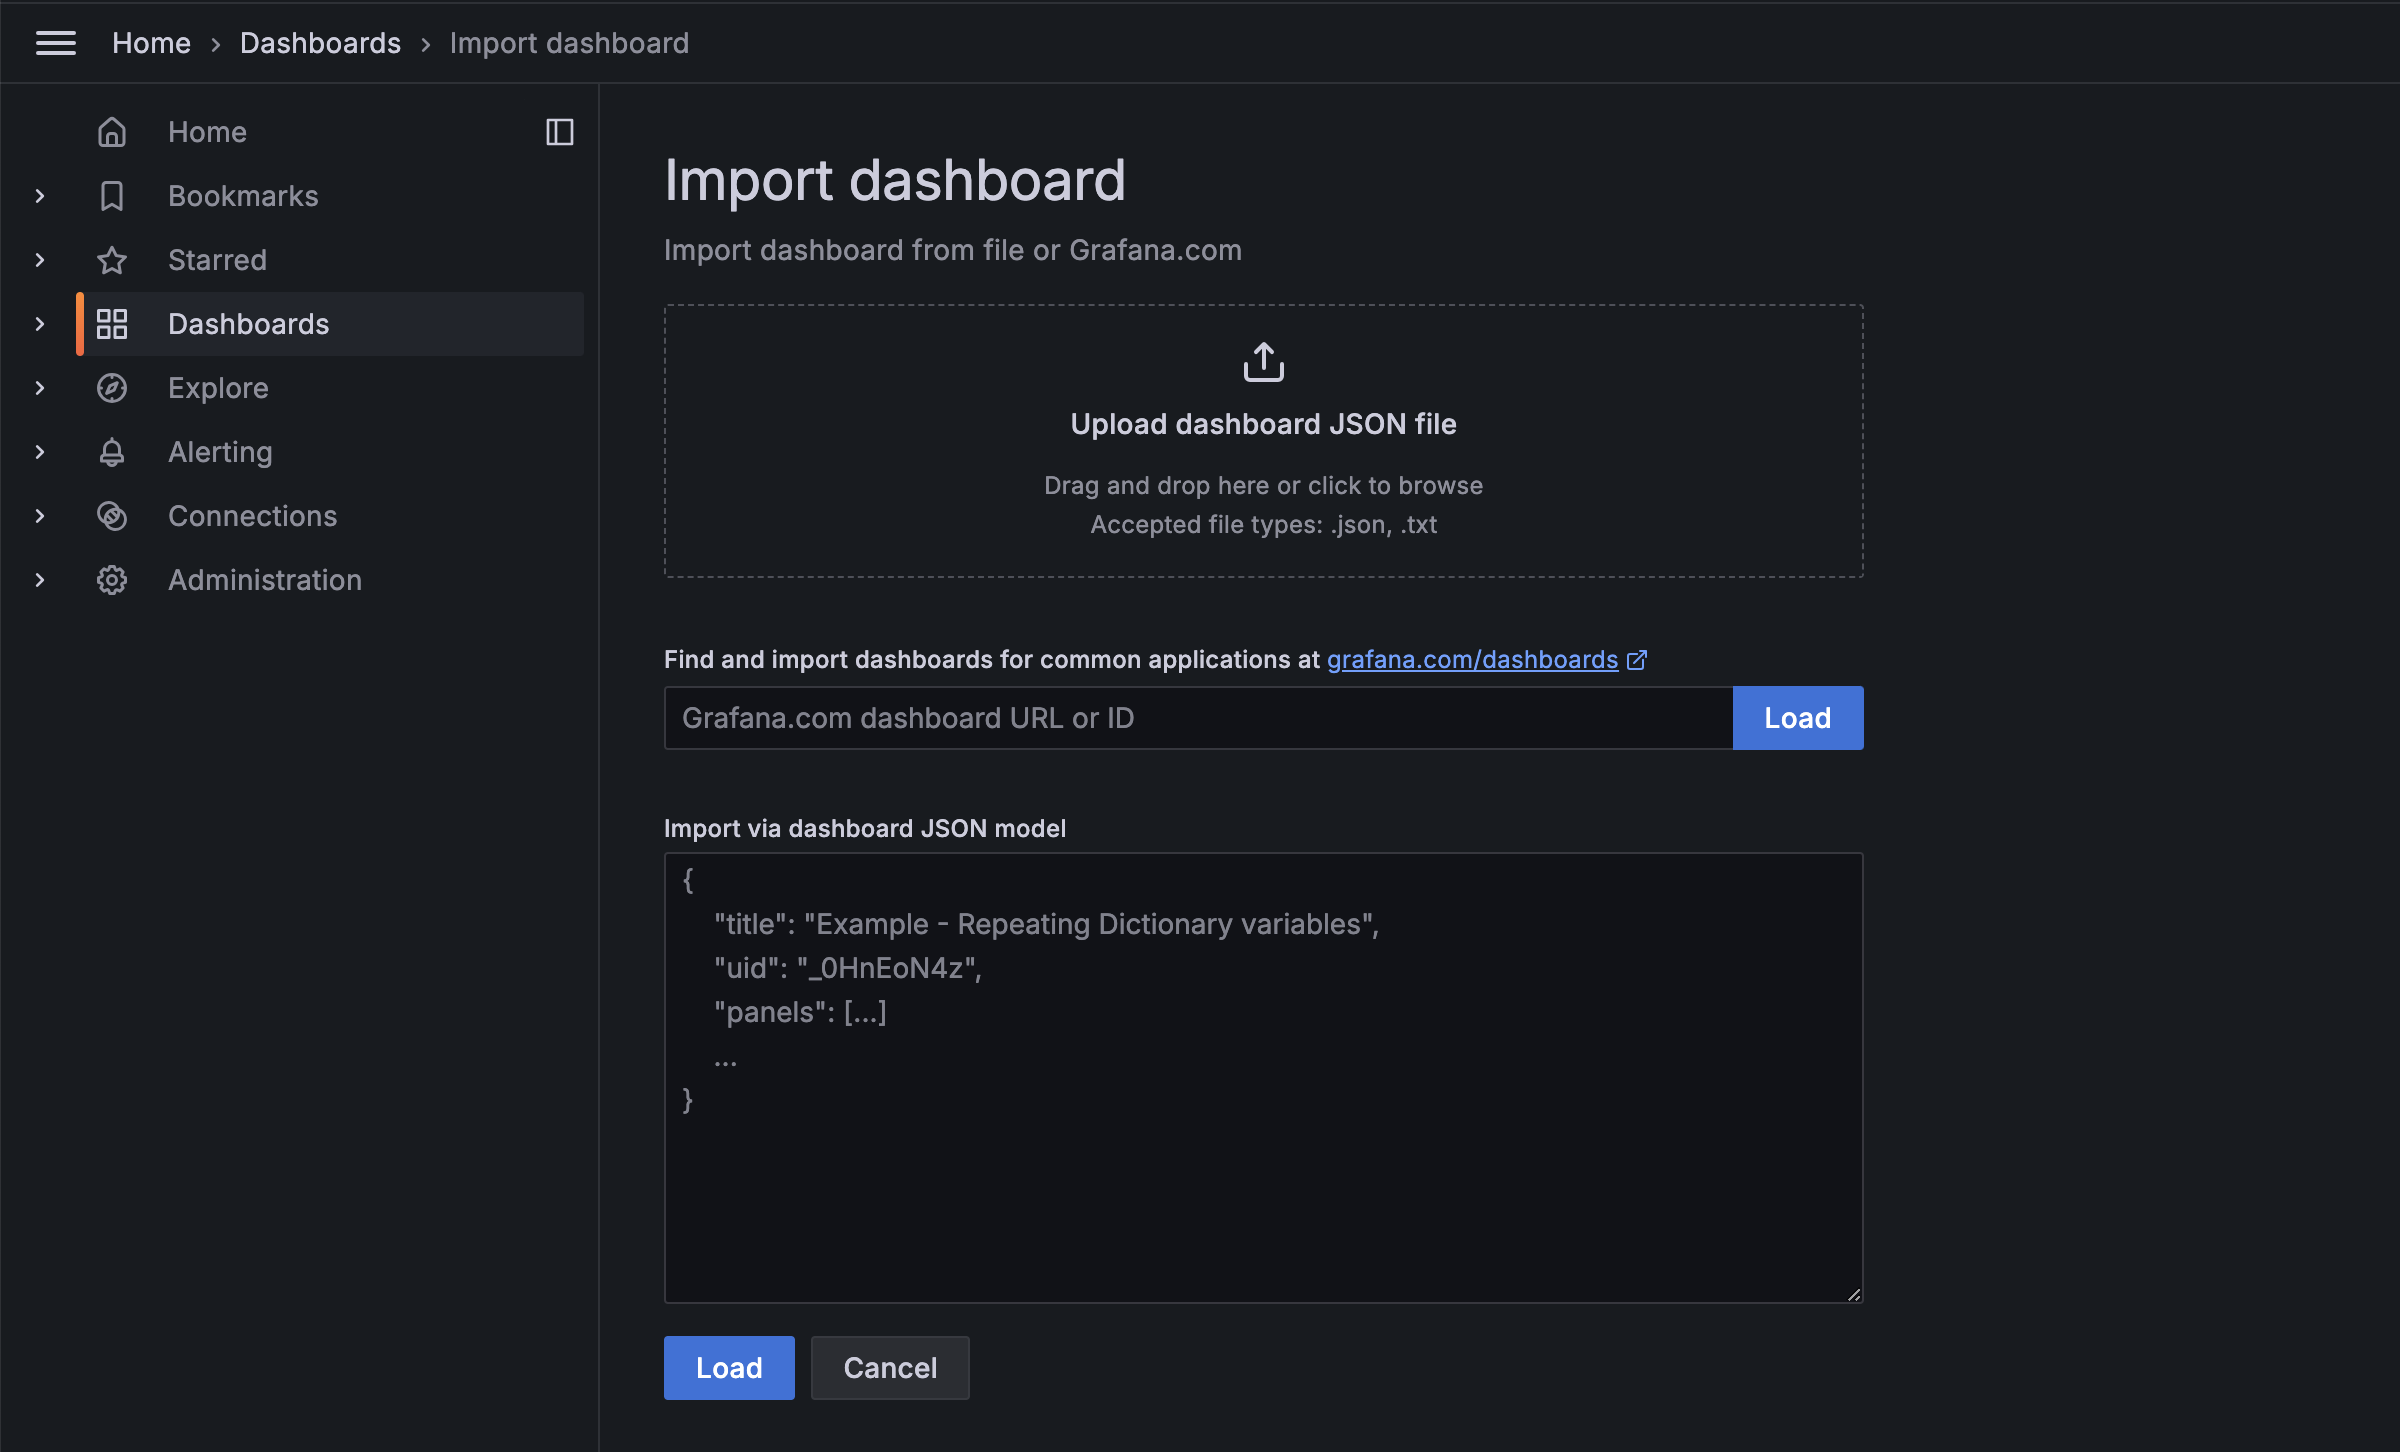Click the Alerting bell icon
Viewport: 2400px width, 1452px height.
point(112,452)
